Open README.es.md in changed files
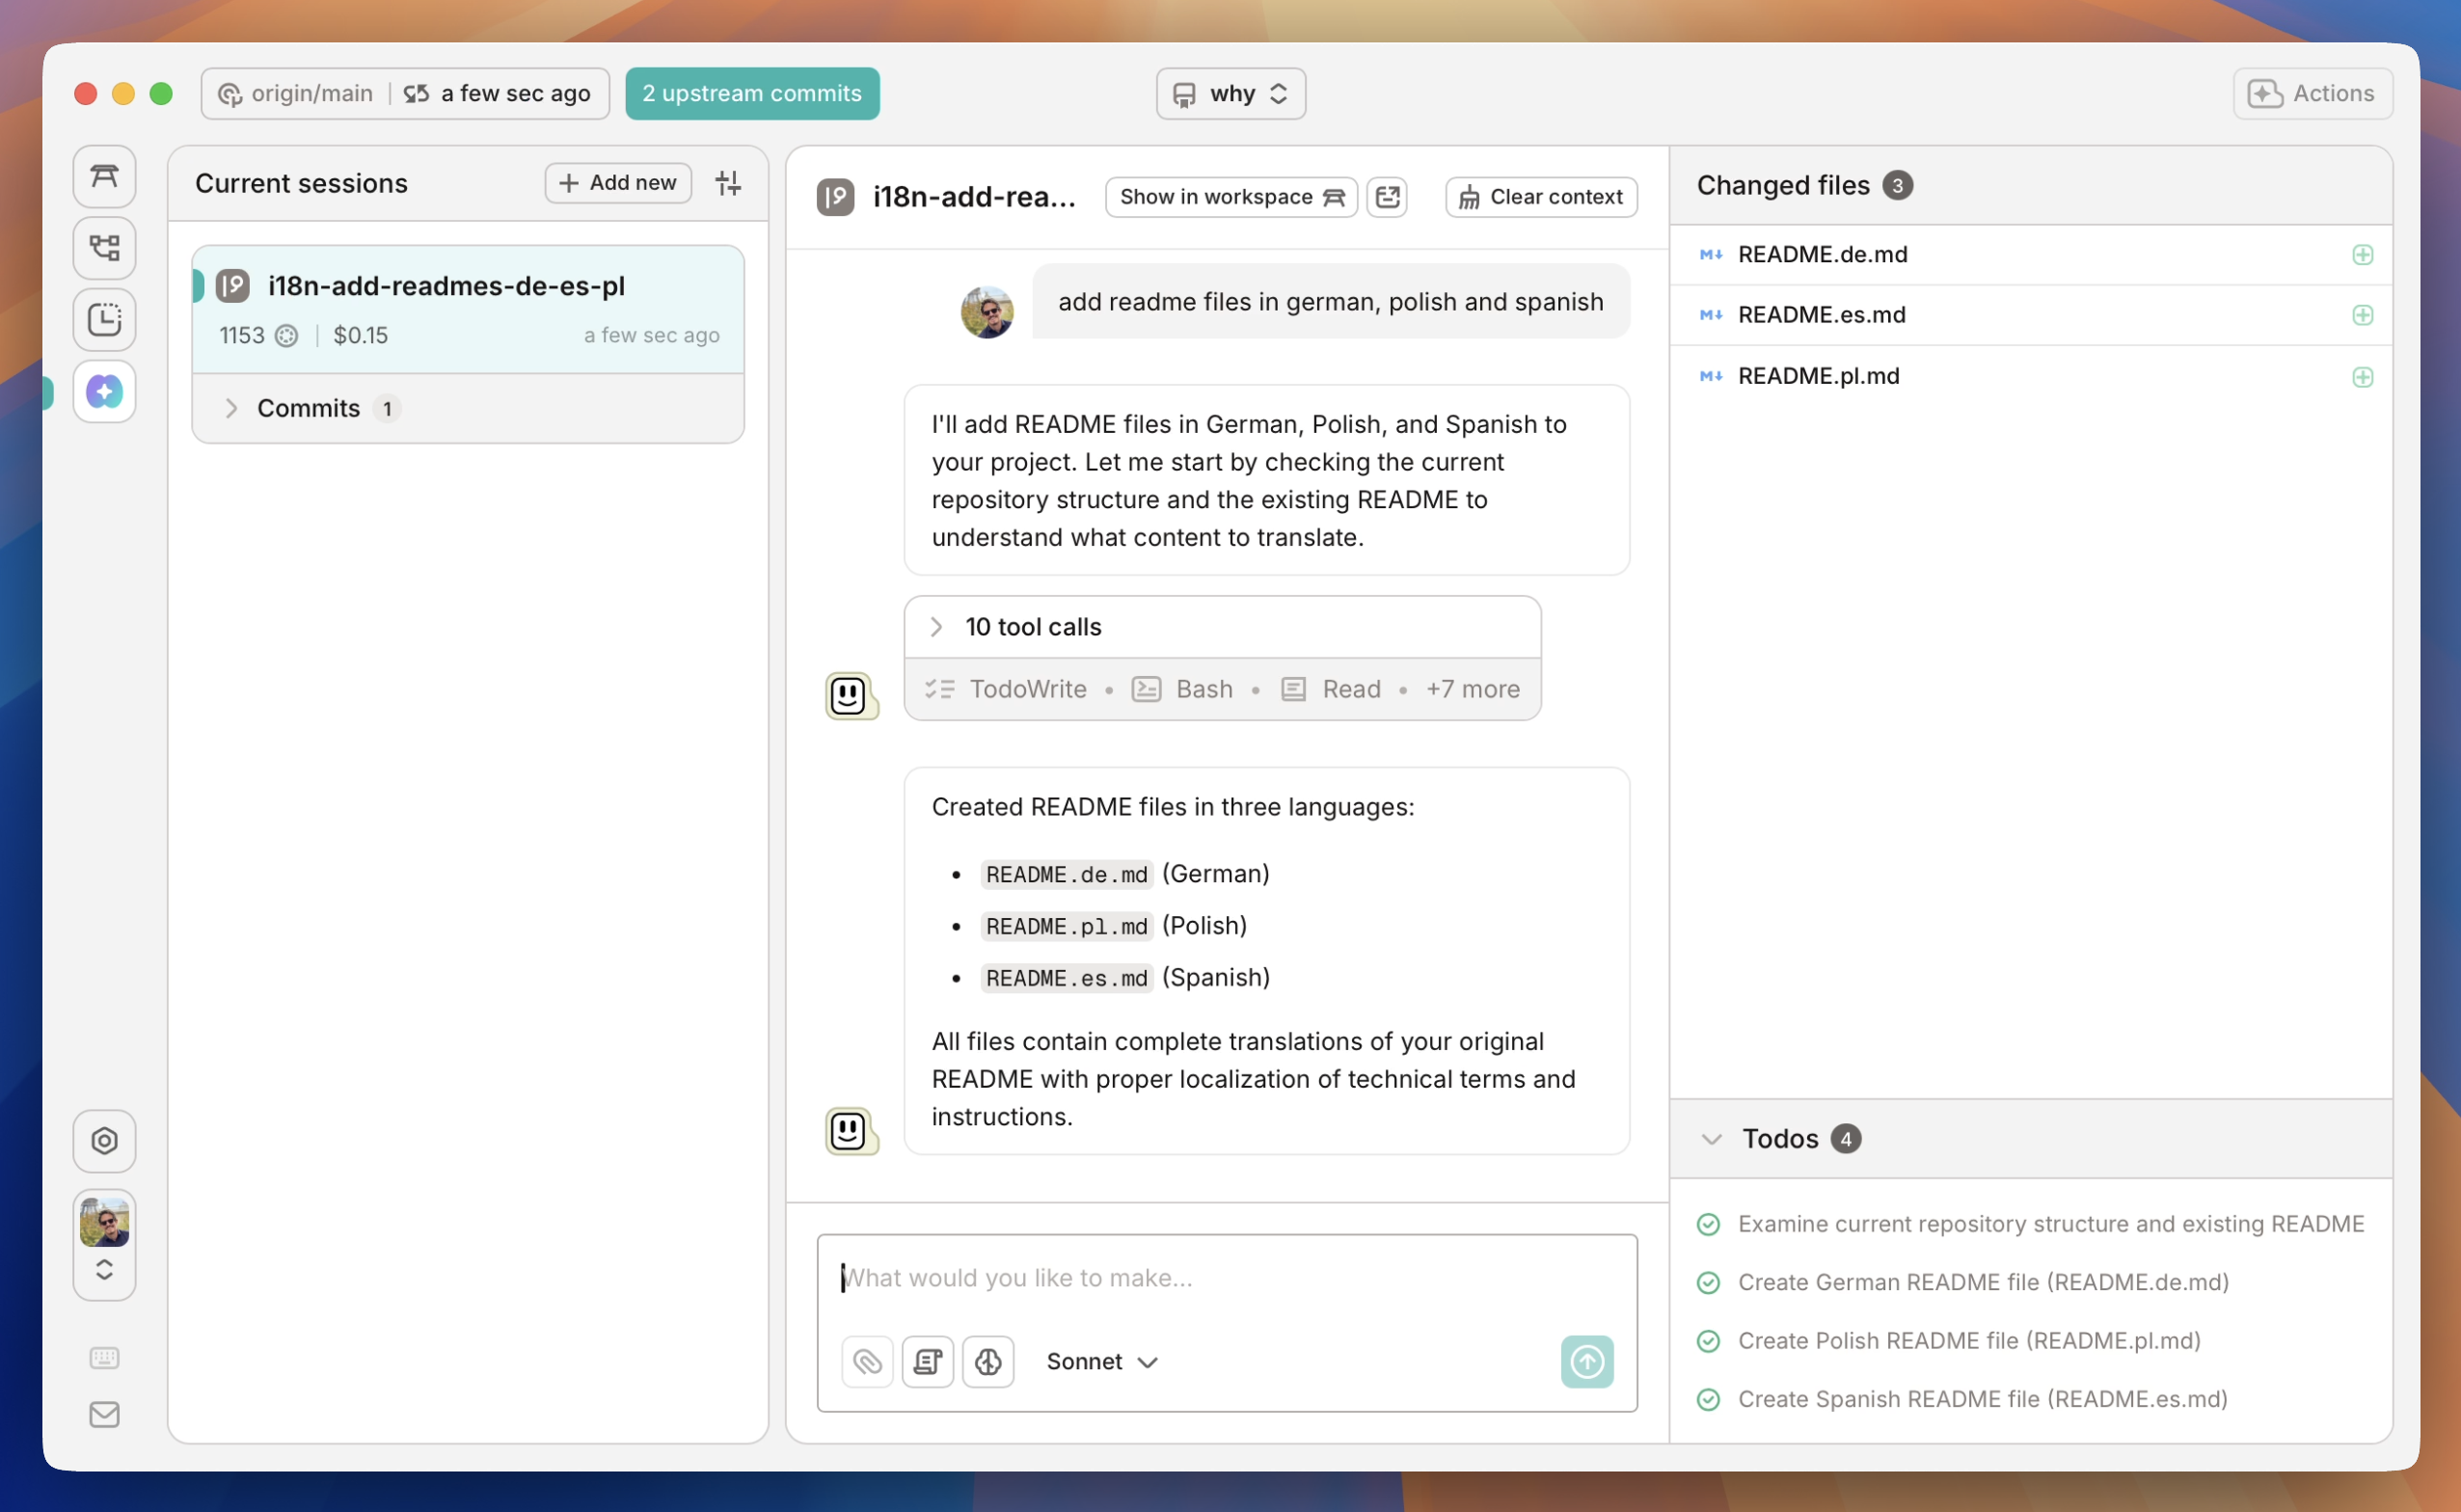Viewport: 2461px width, 1512px height. pyautogui.click(x=1821, y=315)
